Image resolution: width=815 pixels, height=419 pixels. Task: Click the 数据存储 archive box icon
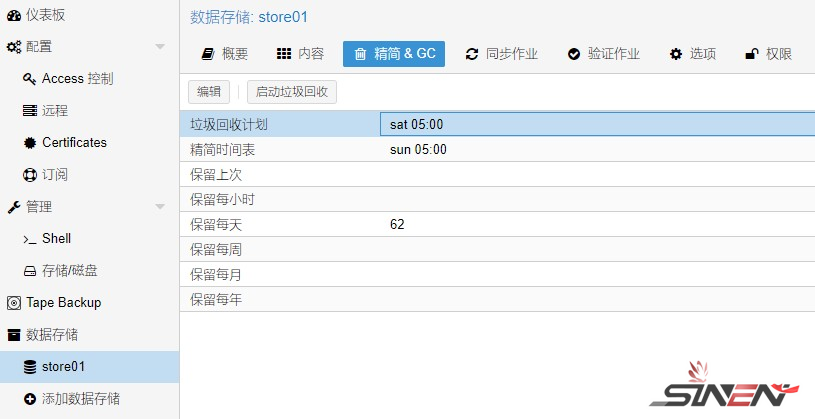point(14,335)
